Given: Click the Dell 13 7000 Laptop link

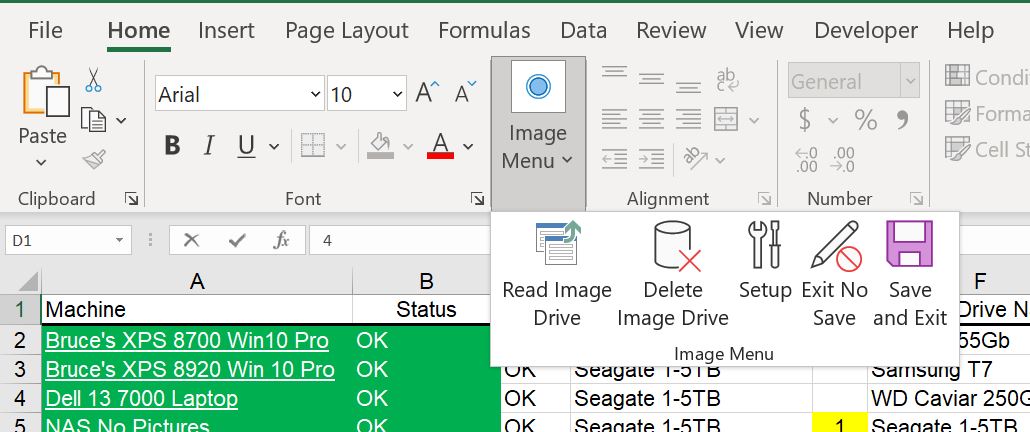Looking at the screenshot, I should pos(141,399).
